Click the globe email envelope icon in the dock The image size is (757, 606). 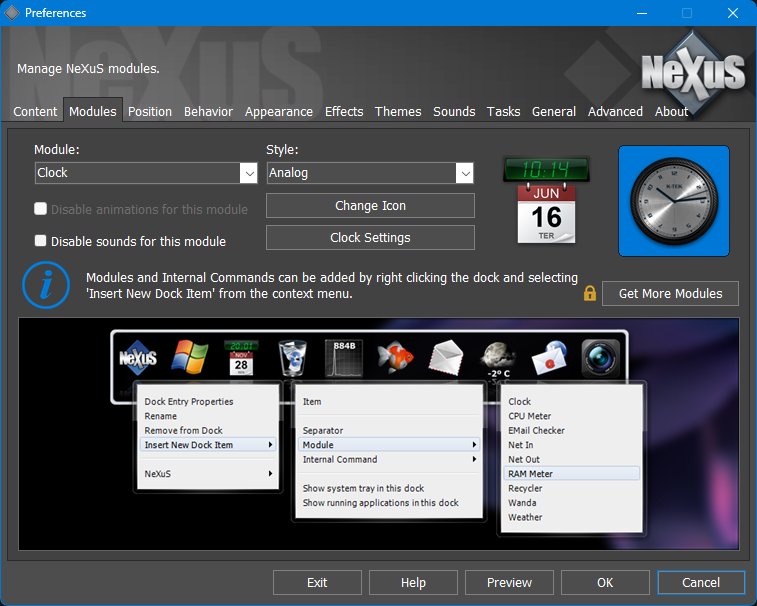tap(549, 358)
